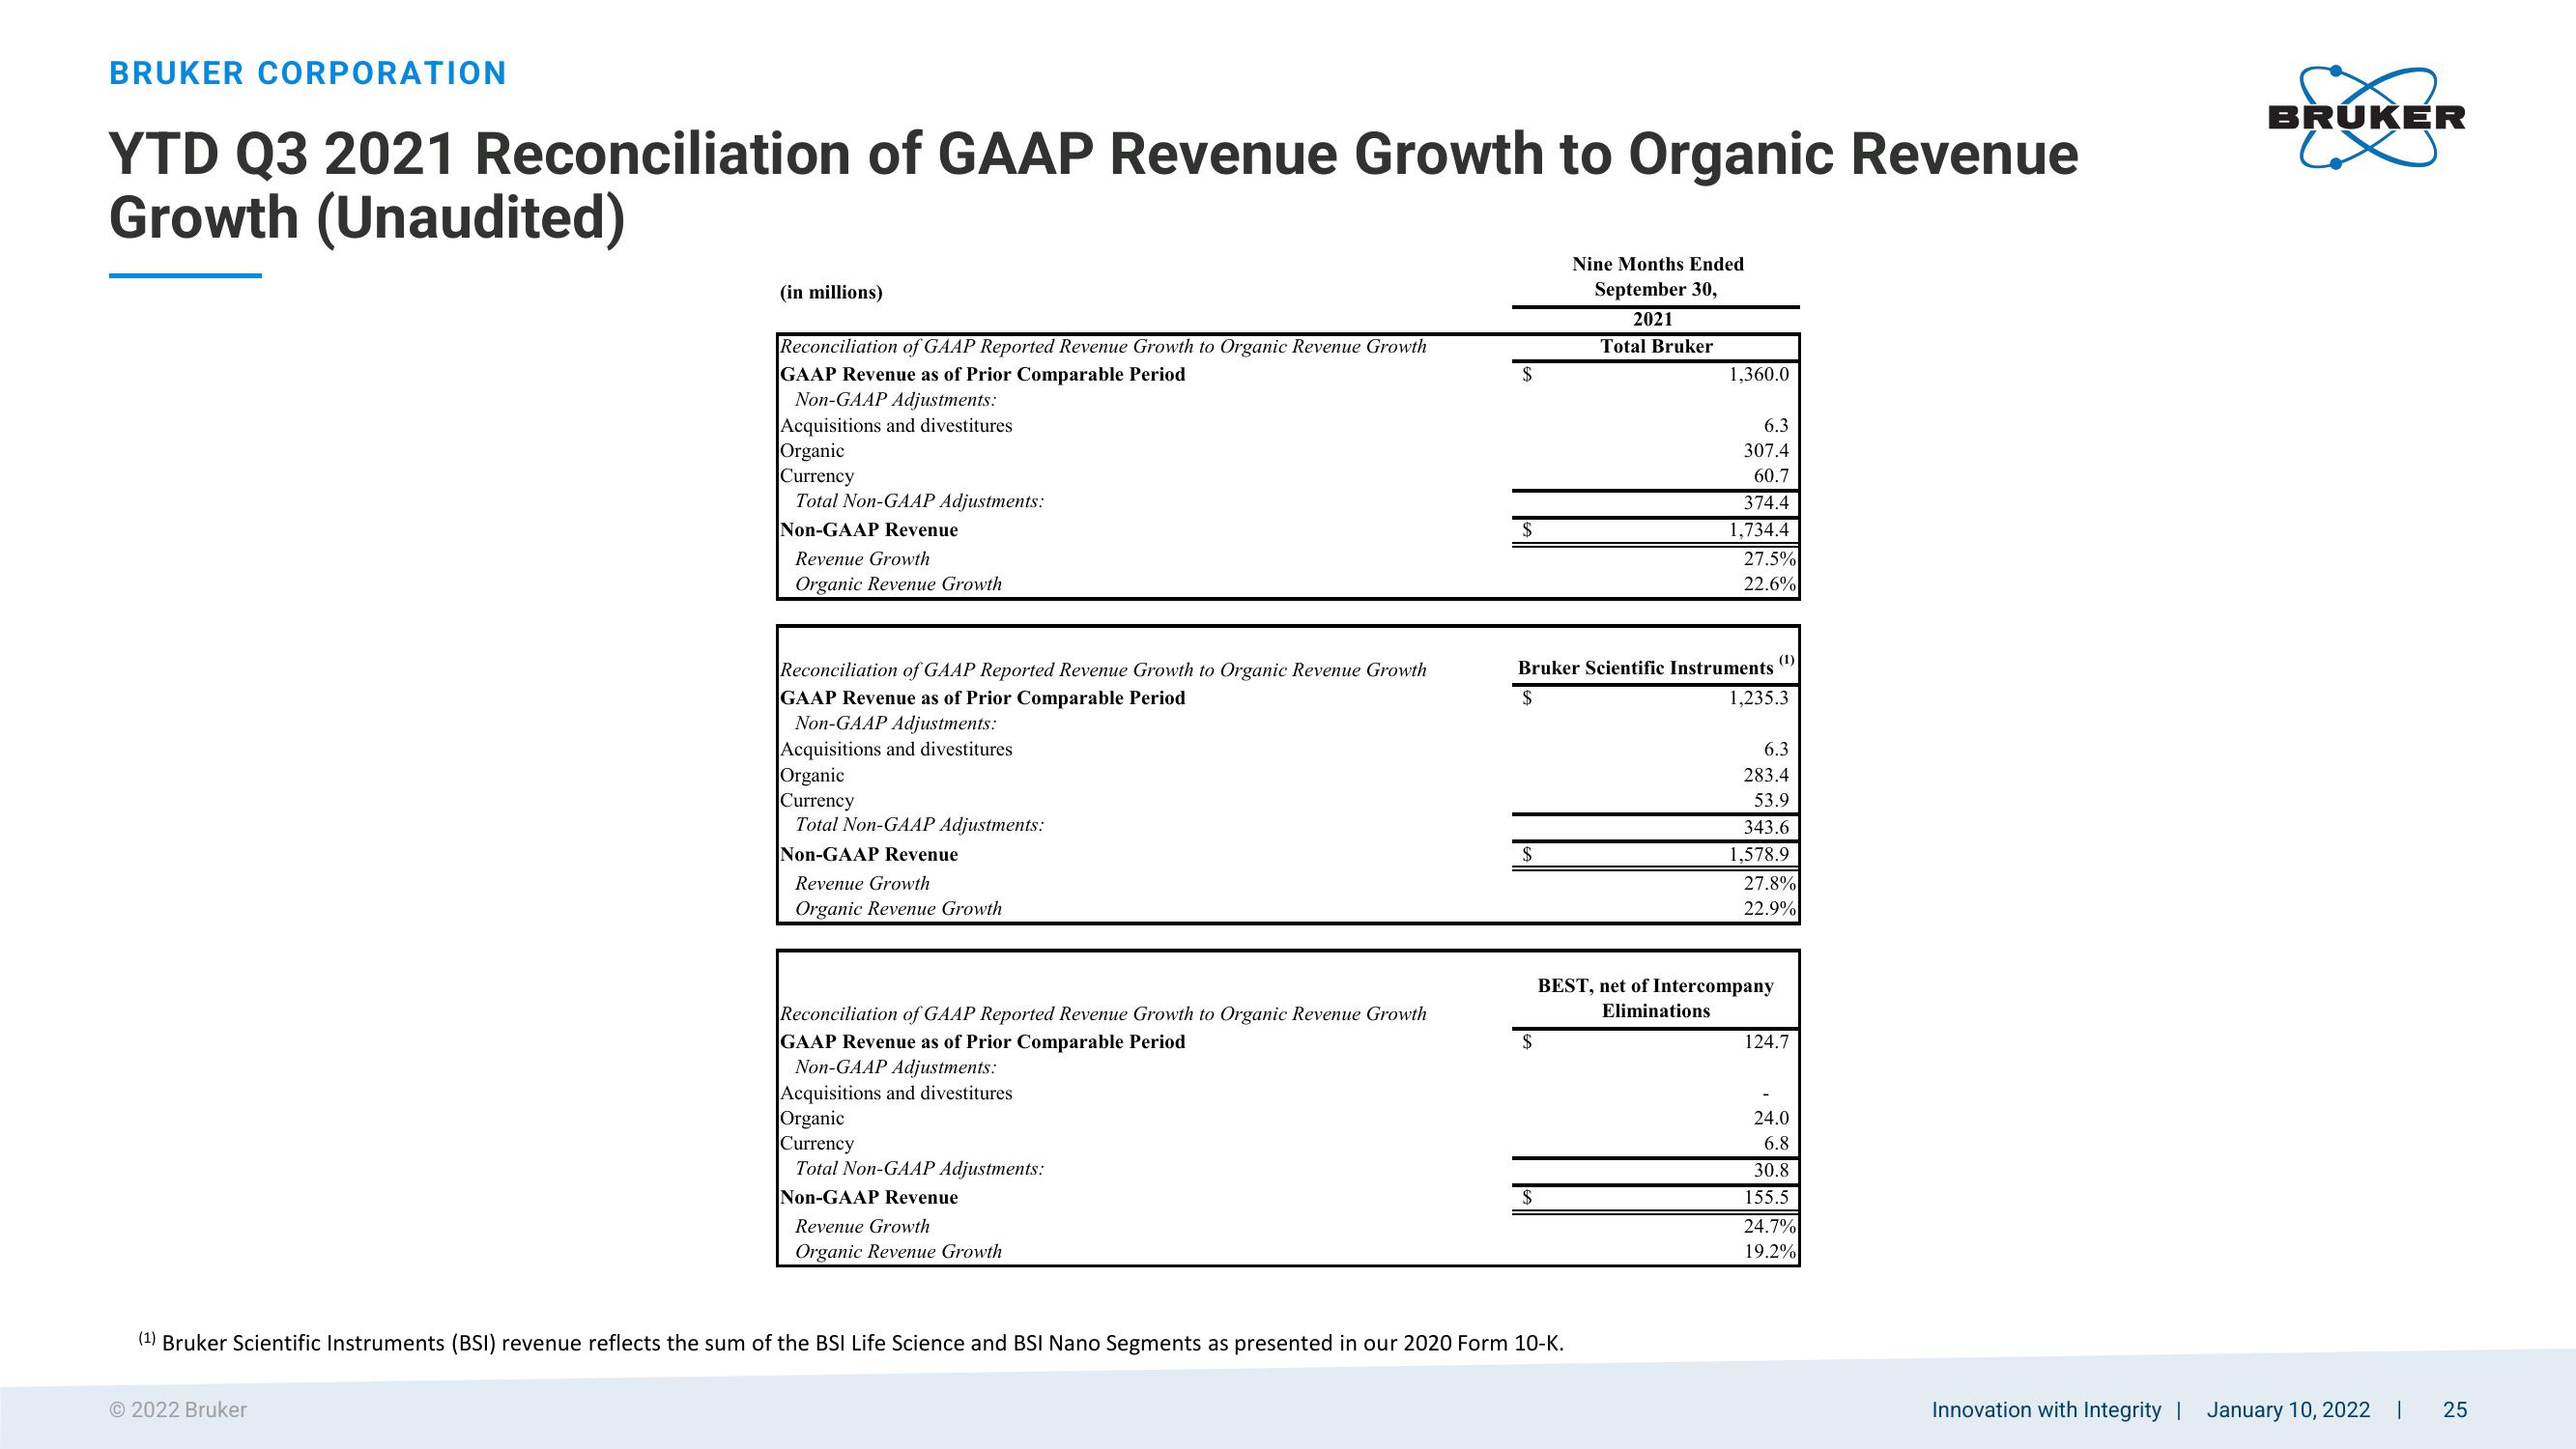Click the slide title 'YTD Q3 2021 Reconciliation'
The width and height of the screenshot is (2576, 1449).
1093,186
